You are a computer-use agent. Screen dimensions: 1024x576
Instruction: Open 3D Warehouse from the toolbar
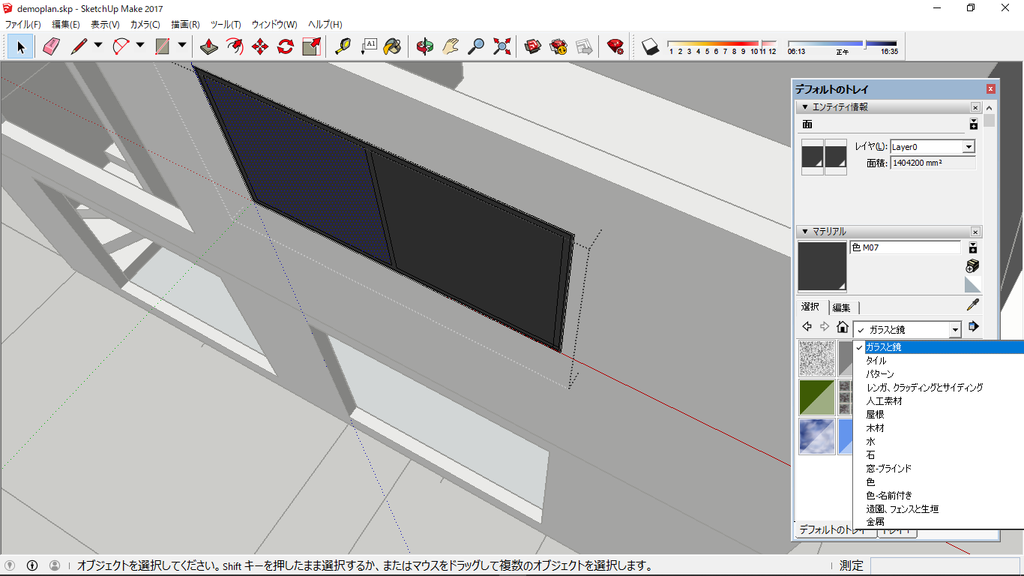(533, 46)
